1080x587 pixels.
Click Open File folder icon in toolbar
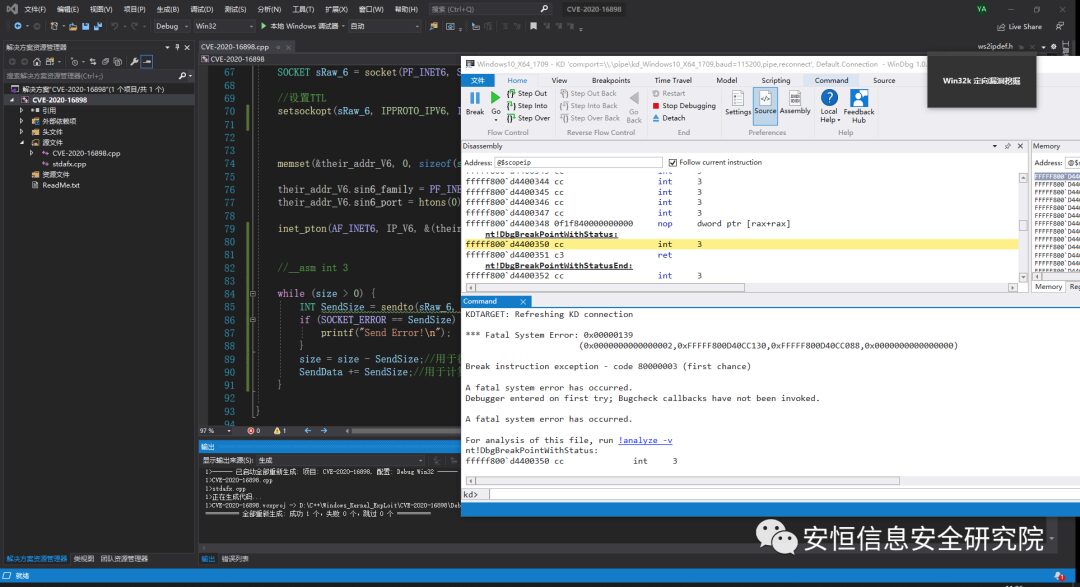[x=72, y=26]
